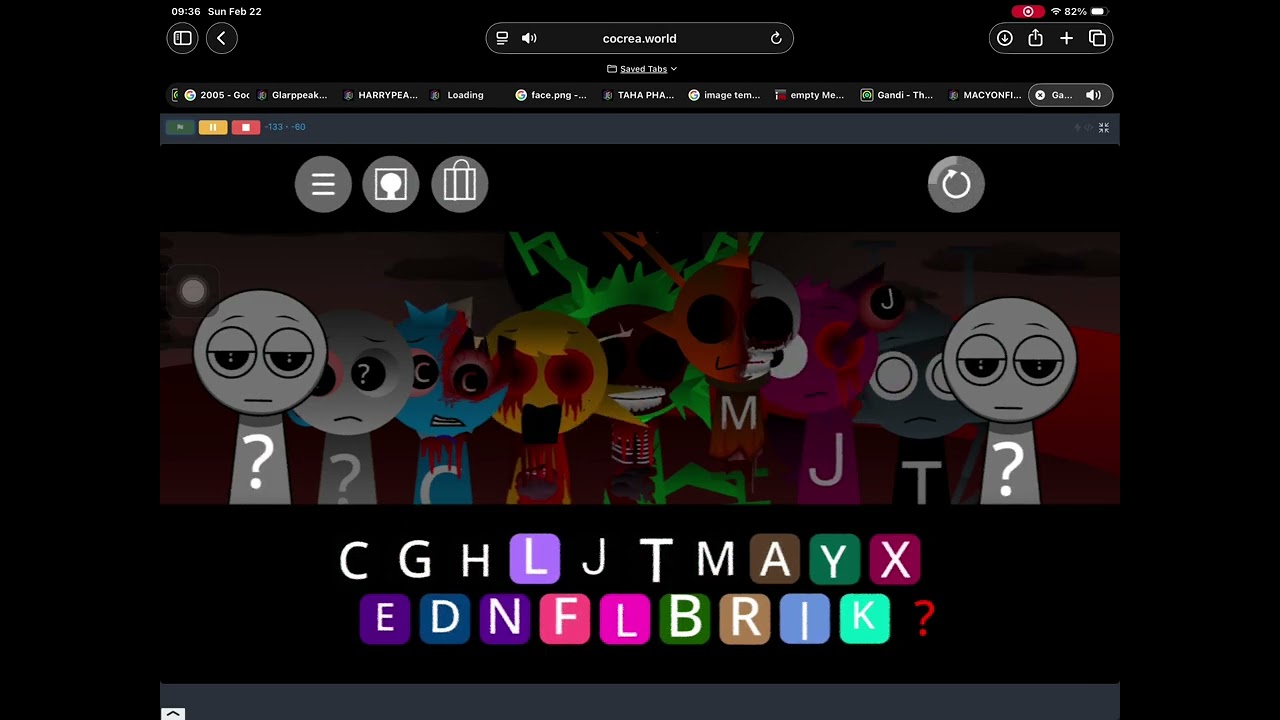Click the red question mark icon
1280x720 pixels.
pos(925,620)
